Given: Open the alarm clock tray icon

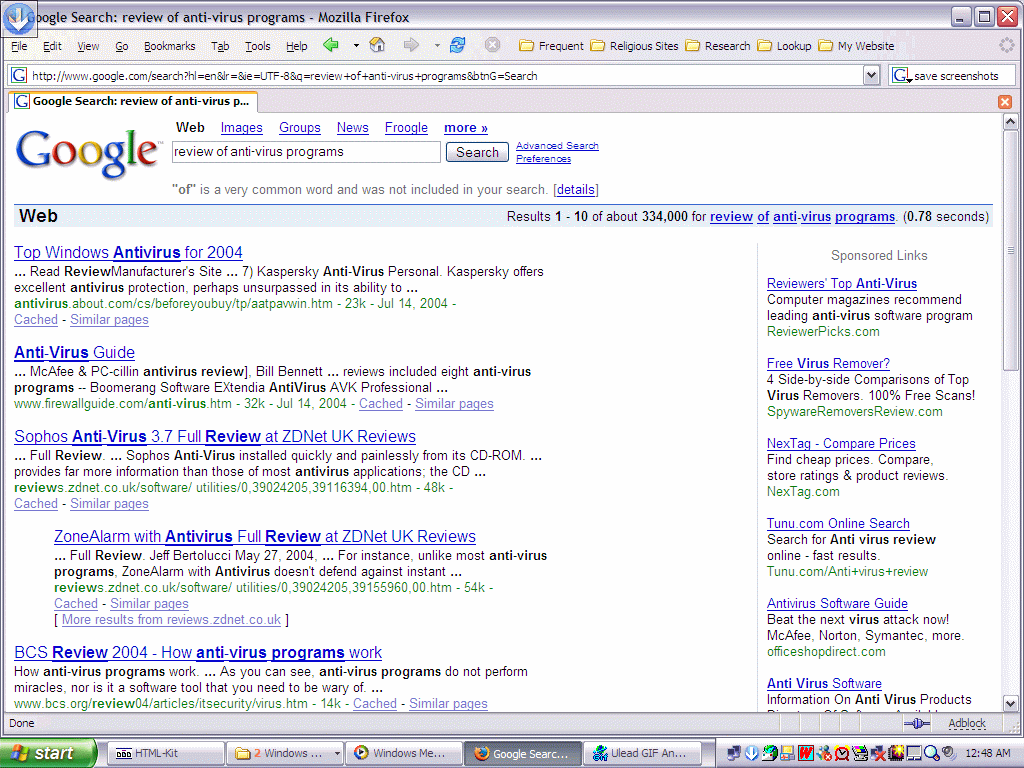Looking at the screenshot, I should 842,753.
